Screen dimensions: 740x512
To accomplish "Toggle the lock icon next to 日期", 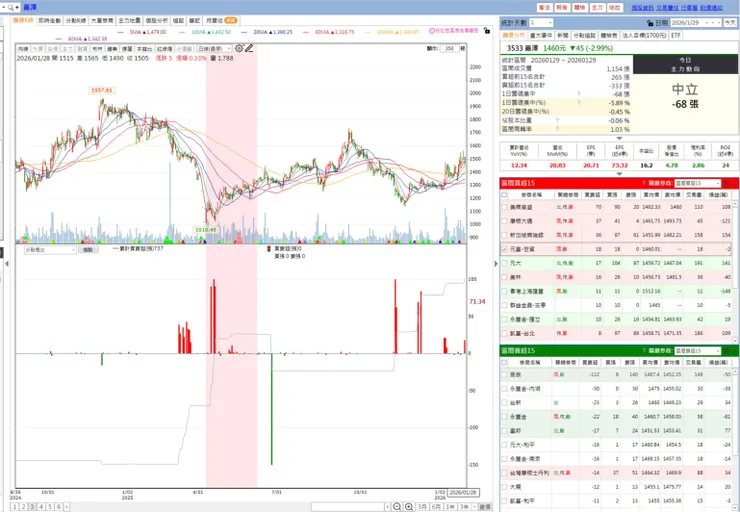I will tap(650, 23).
